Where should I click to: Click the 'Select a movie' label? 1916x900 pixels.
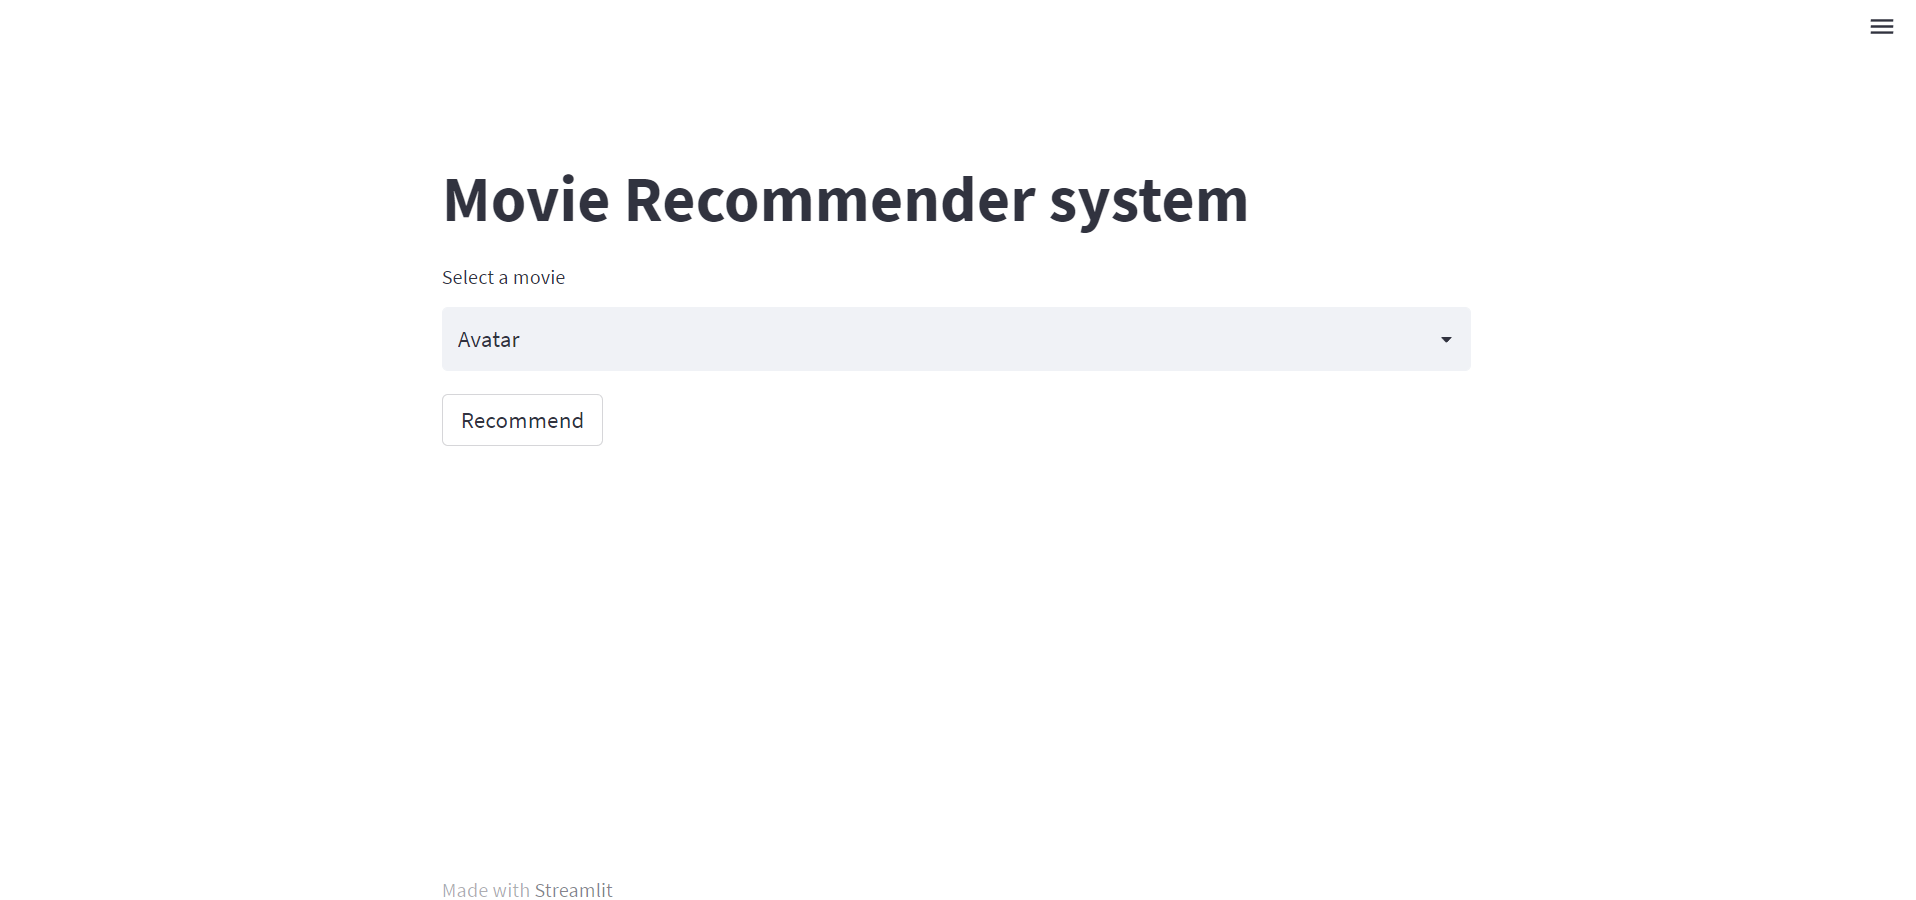tap(503, 277)
